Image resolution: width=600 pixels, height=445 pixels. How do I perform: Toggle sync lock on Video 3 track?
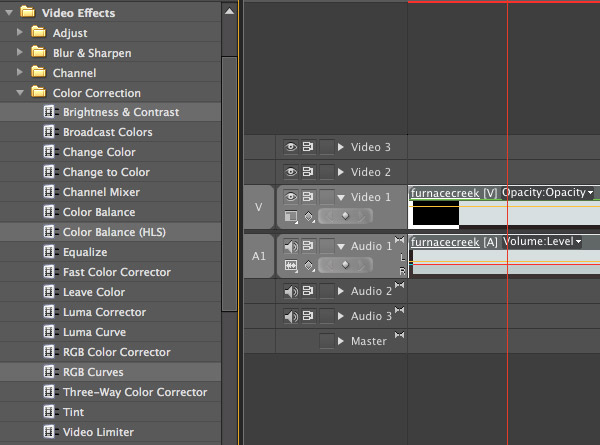click(308, 147)
